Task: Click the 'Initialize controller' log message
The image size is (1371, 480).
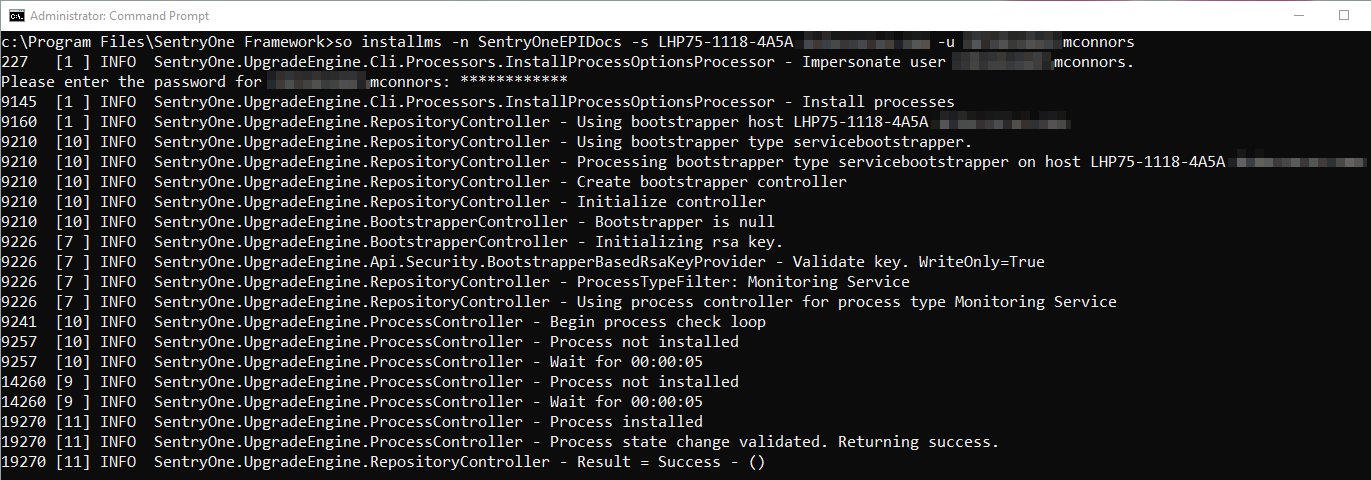Action: [671, 202]
